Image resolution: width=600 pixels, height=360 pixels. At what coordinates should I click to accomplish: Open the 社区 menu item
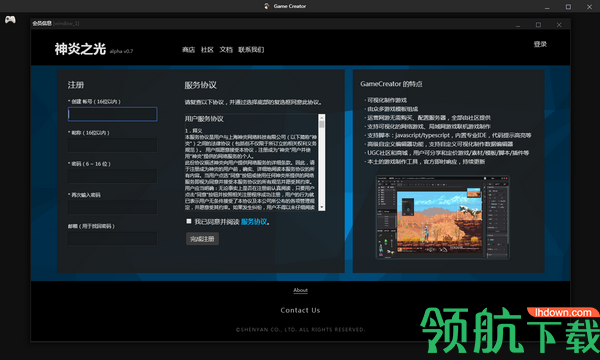(x=207, y=50)
